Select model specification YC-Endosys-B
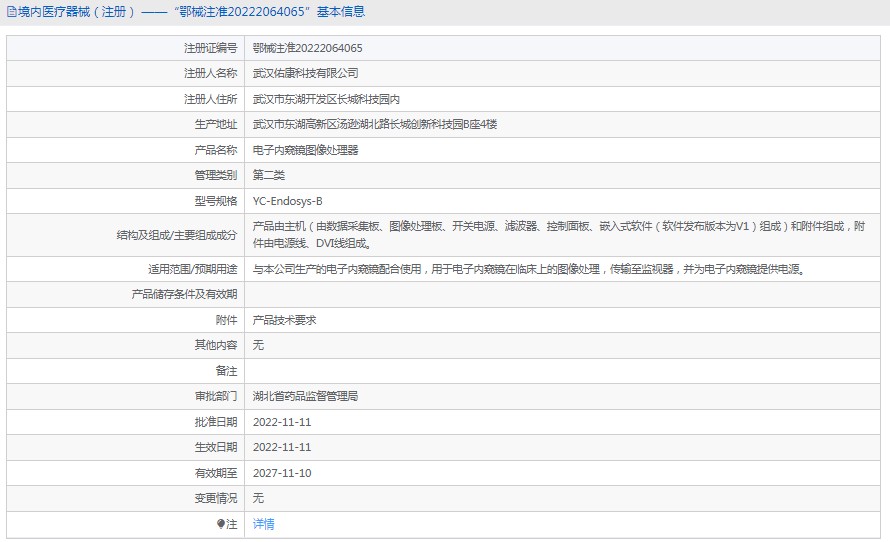 coord(287,201)
